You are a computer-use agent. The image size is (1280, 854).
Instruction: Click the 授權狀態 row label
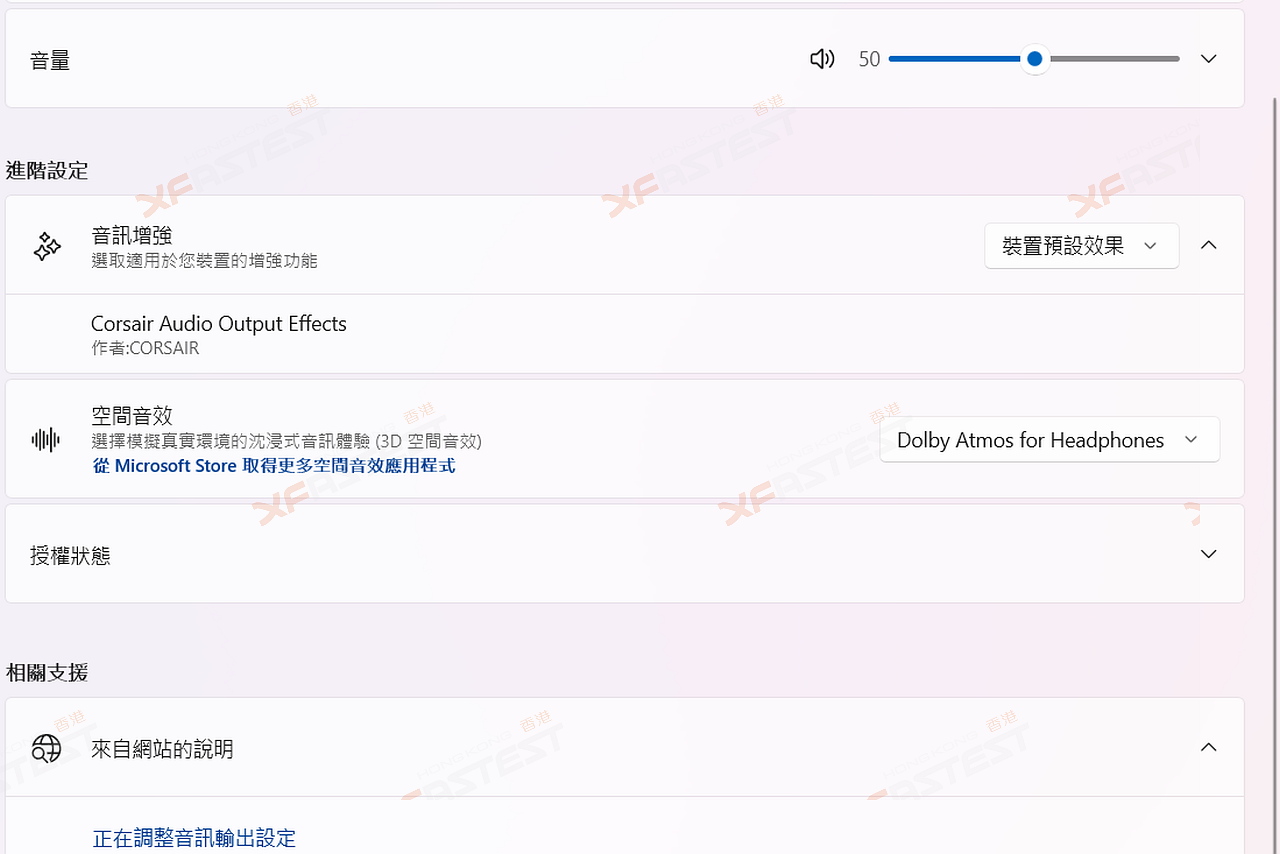[70, 555]
